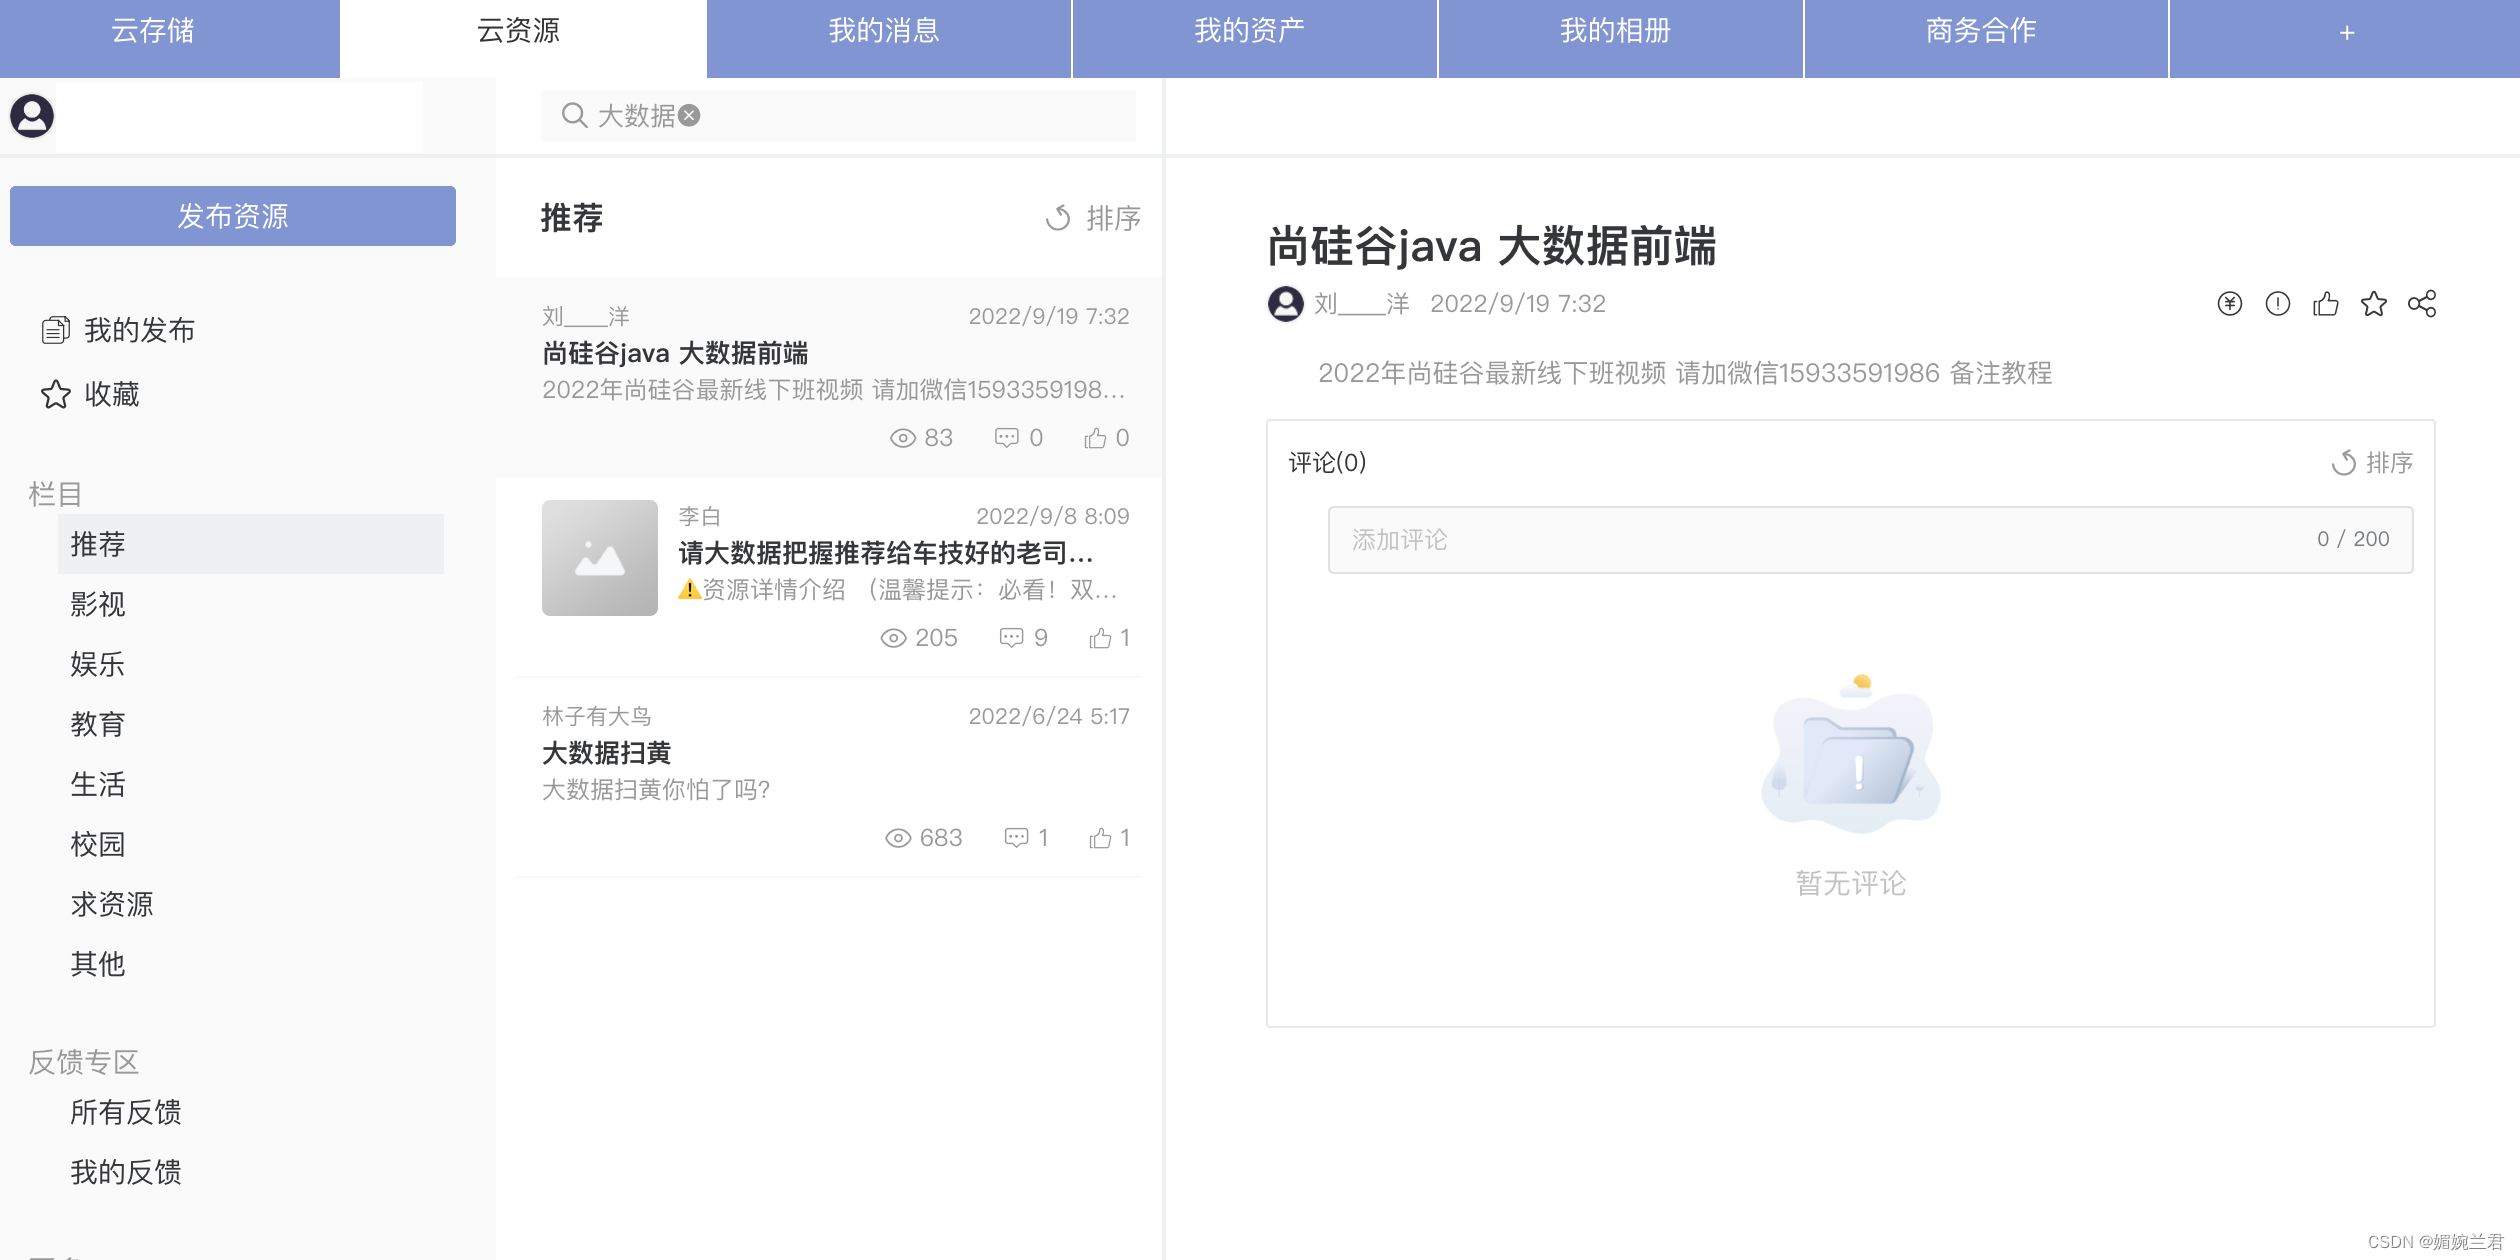
Task: Add a new tab with the plus button
Action: coord(2346,33)
